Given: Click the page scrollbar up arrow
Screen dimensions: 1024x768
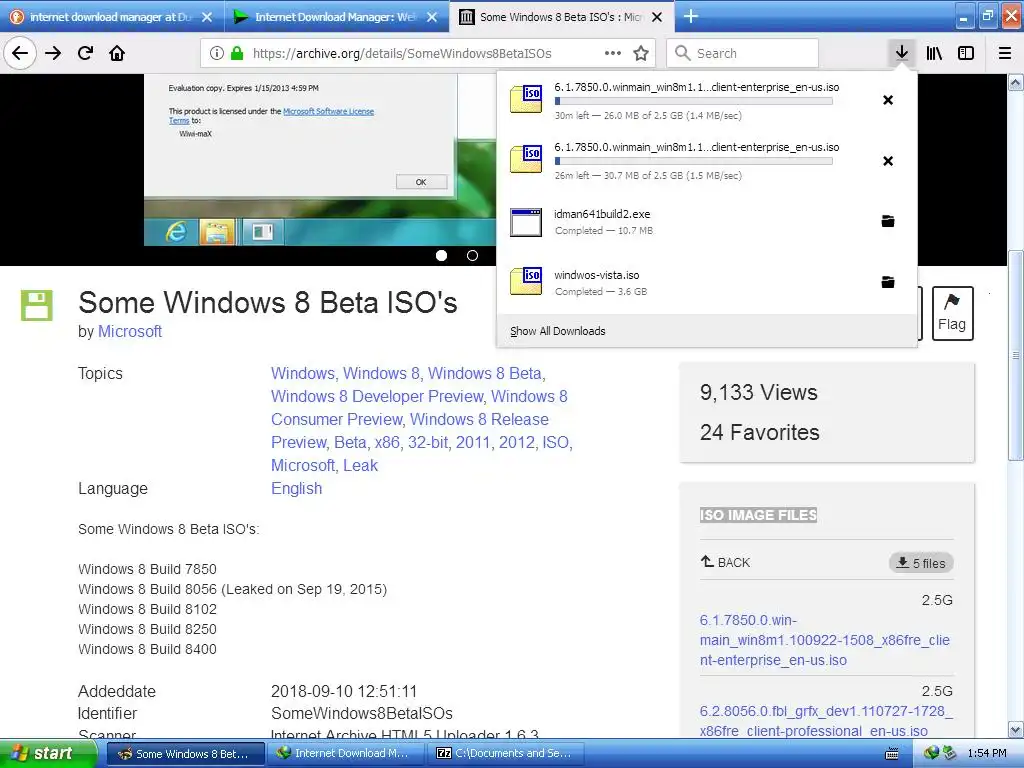Looking at the screenshot, I should [x=1016, y=82].
